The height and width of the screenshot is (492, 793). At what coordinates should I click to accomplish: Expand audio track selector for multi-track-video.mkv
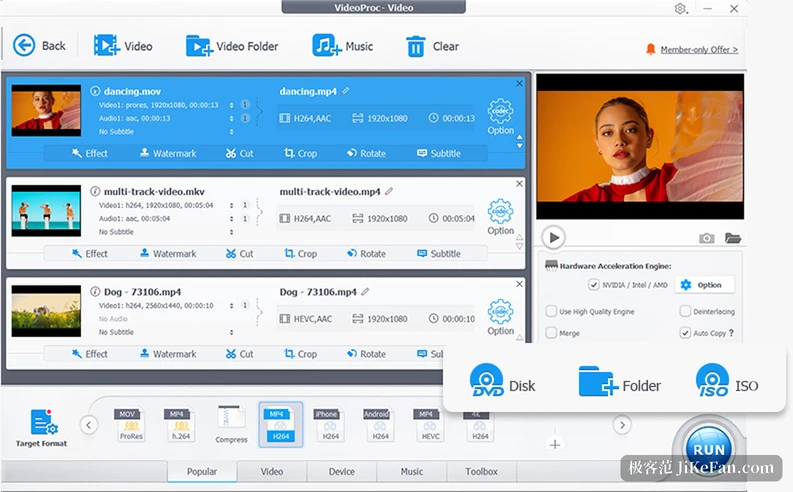[232, 218]
